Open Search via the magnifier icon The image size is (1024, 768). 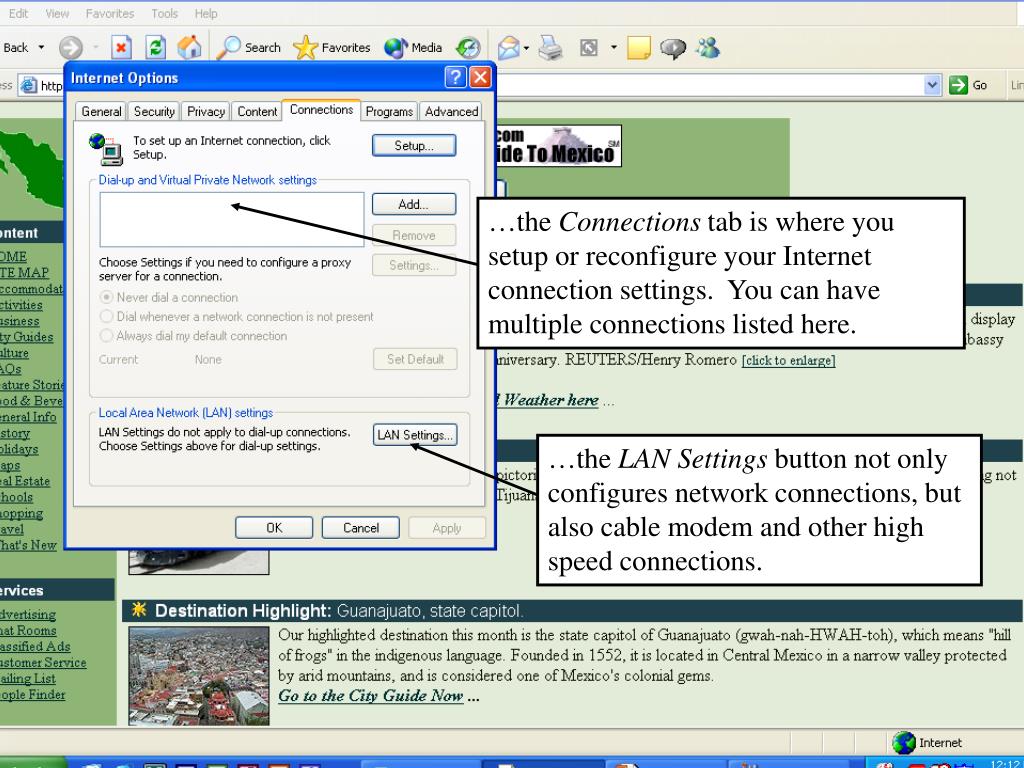pos(229,48)
